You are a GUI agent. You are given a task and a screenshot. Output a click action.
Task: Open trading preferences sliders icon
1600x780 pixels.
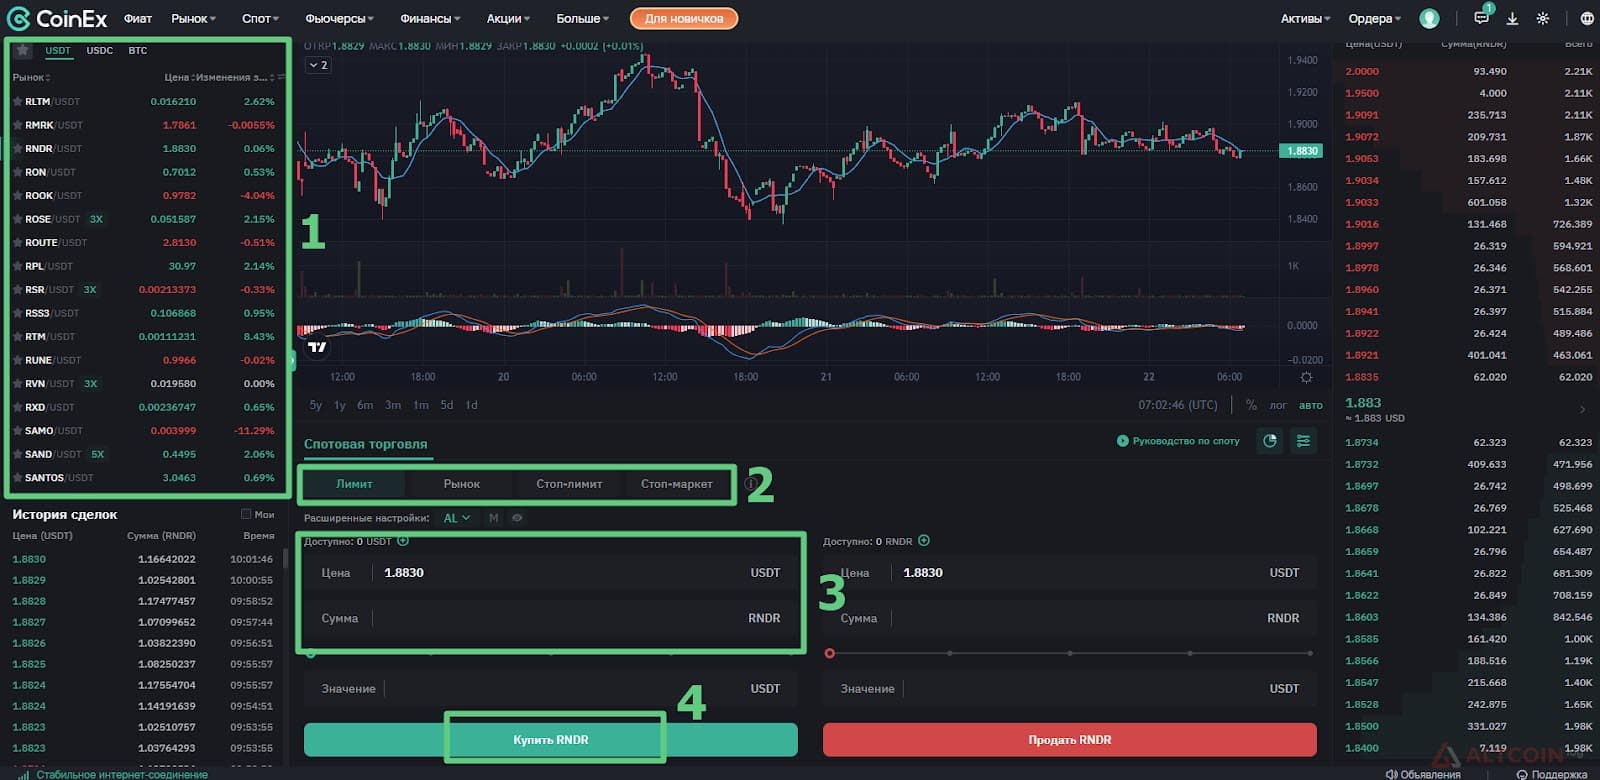click(x=1303, y=441)
